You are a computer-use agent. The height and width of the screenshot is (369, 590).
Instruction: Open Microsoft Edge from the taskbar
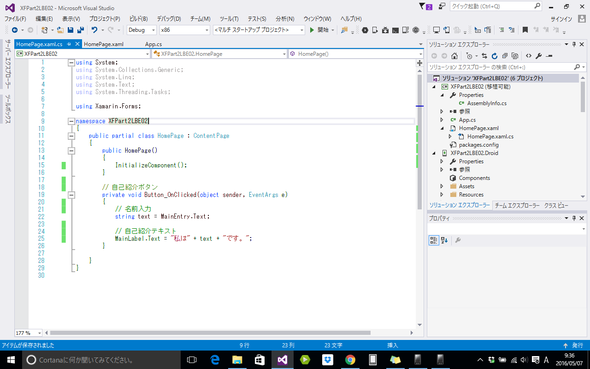(215, 360)
